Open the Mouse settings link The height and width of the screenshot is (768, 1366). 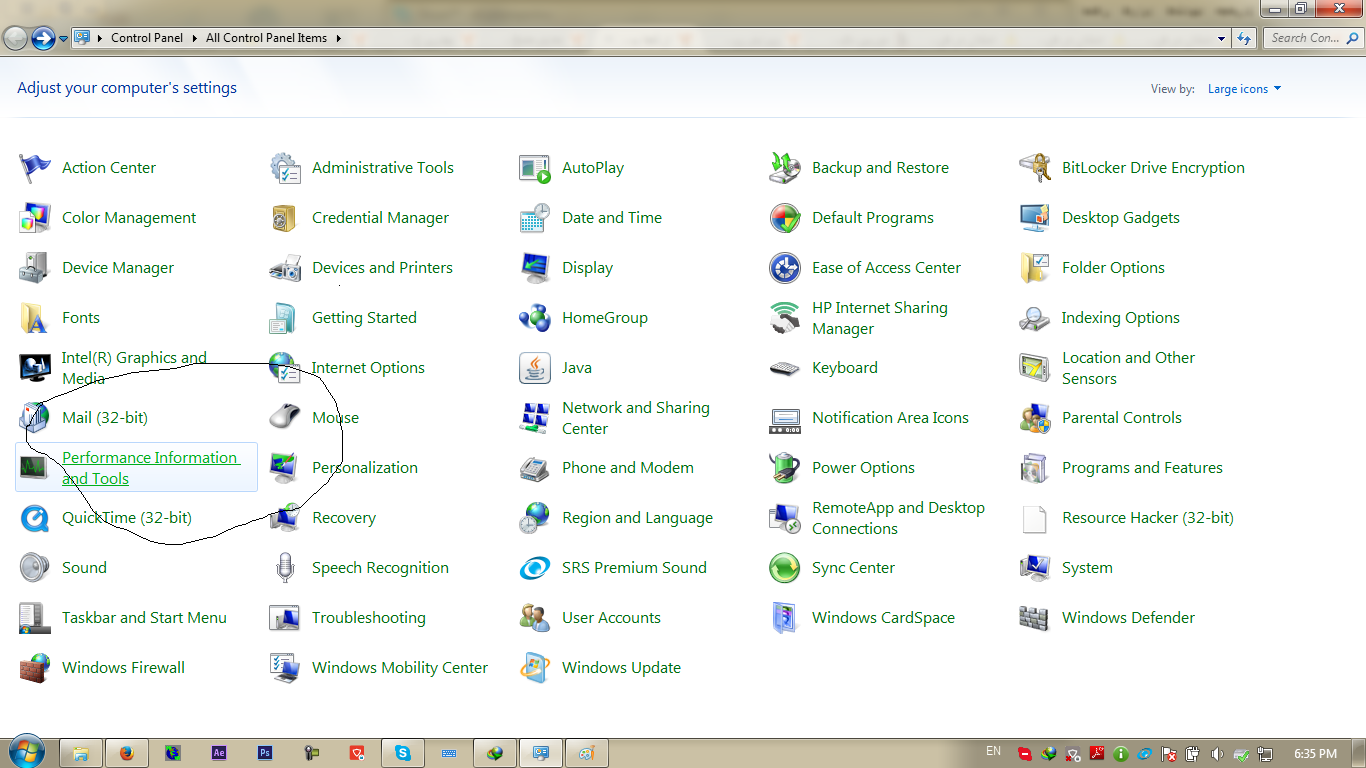(335, 418)
